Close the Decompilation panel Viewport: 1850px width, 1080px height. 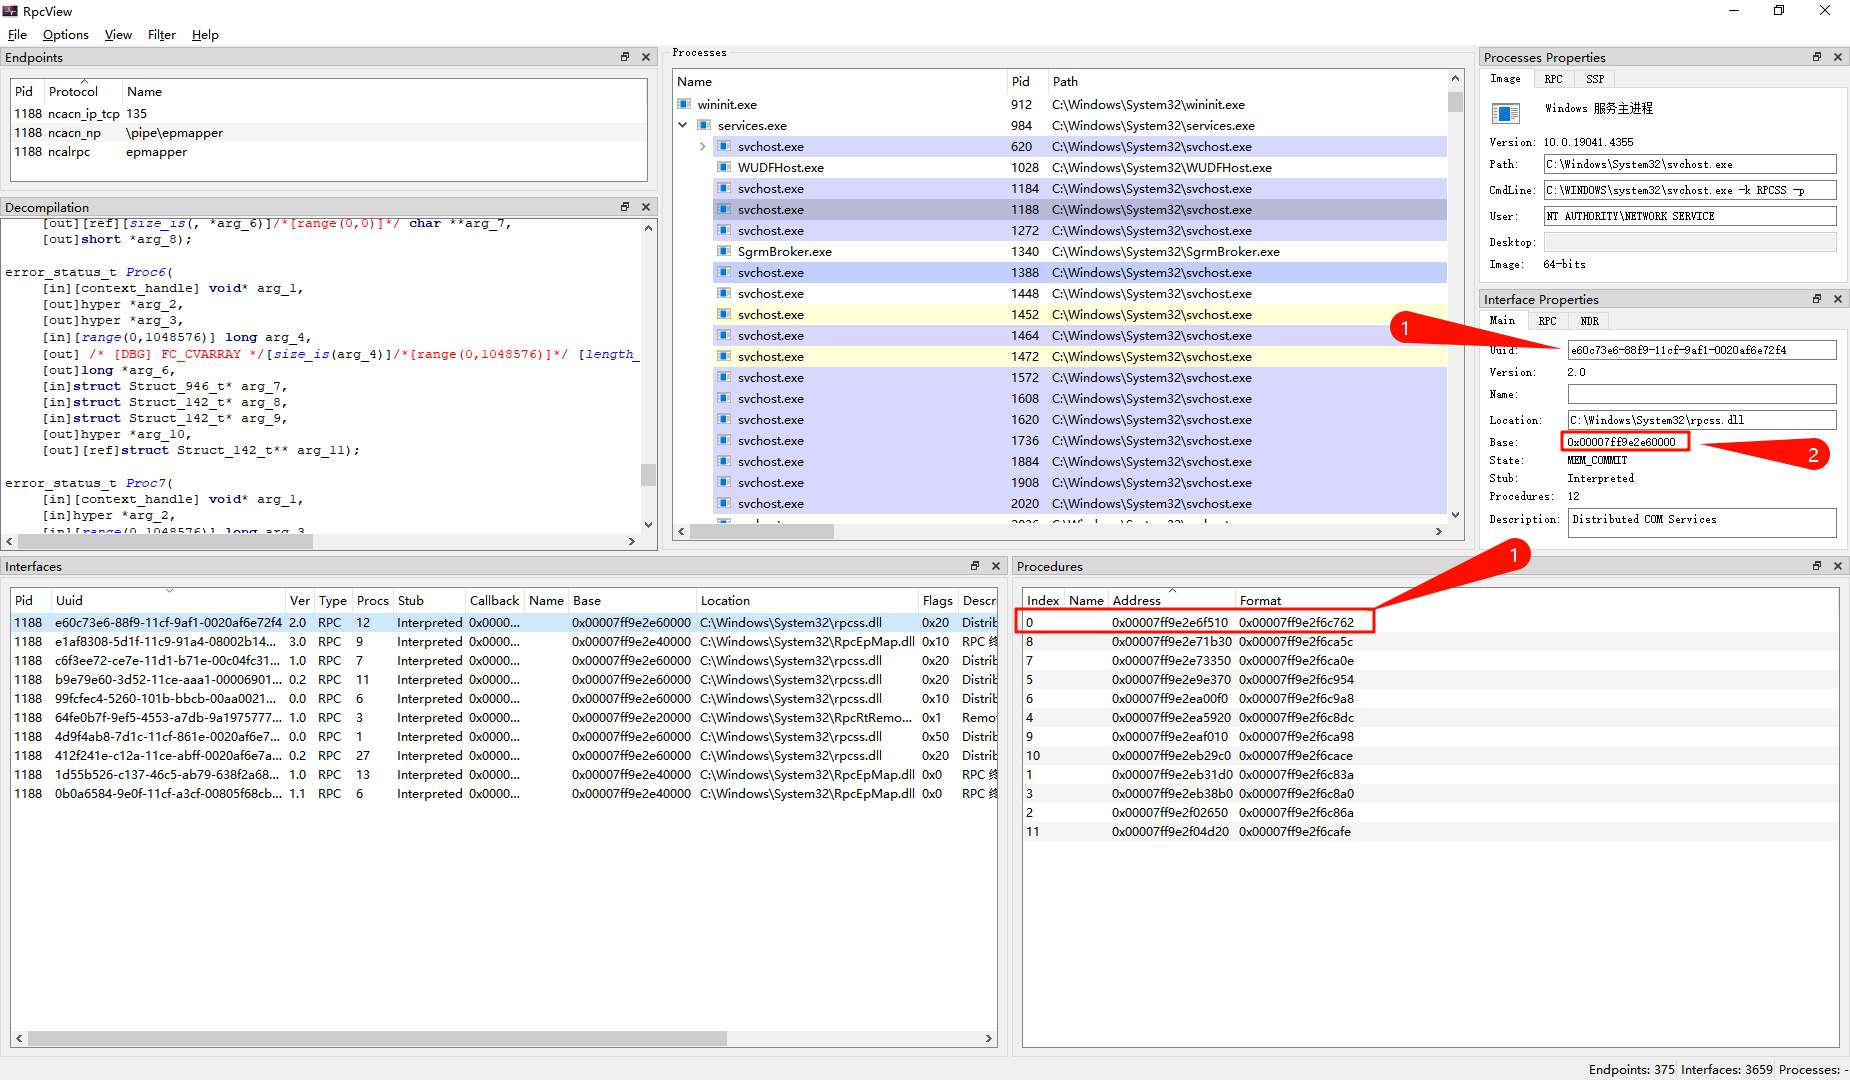[646, 207]
